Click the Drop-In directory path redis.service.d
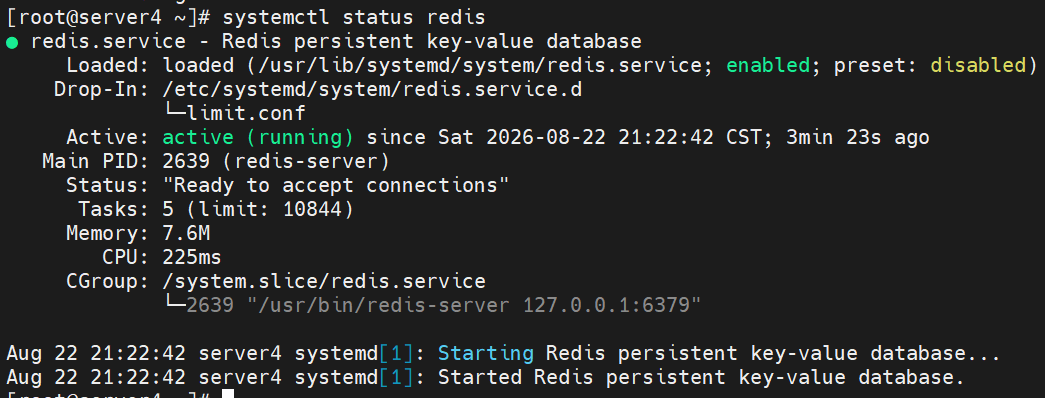 pos(372,89)
